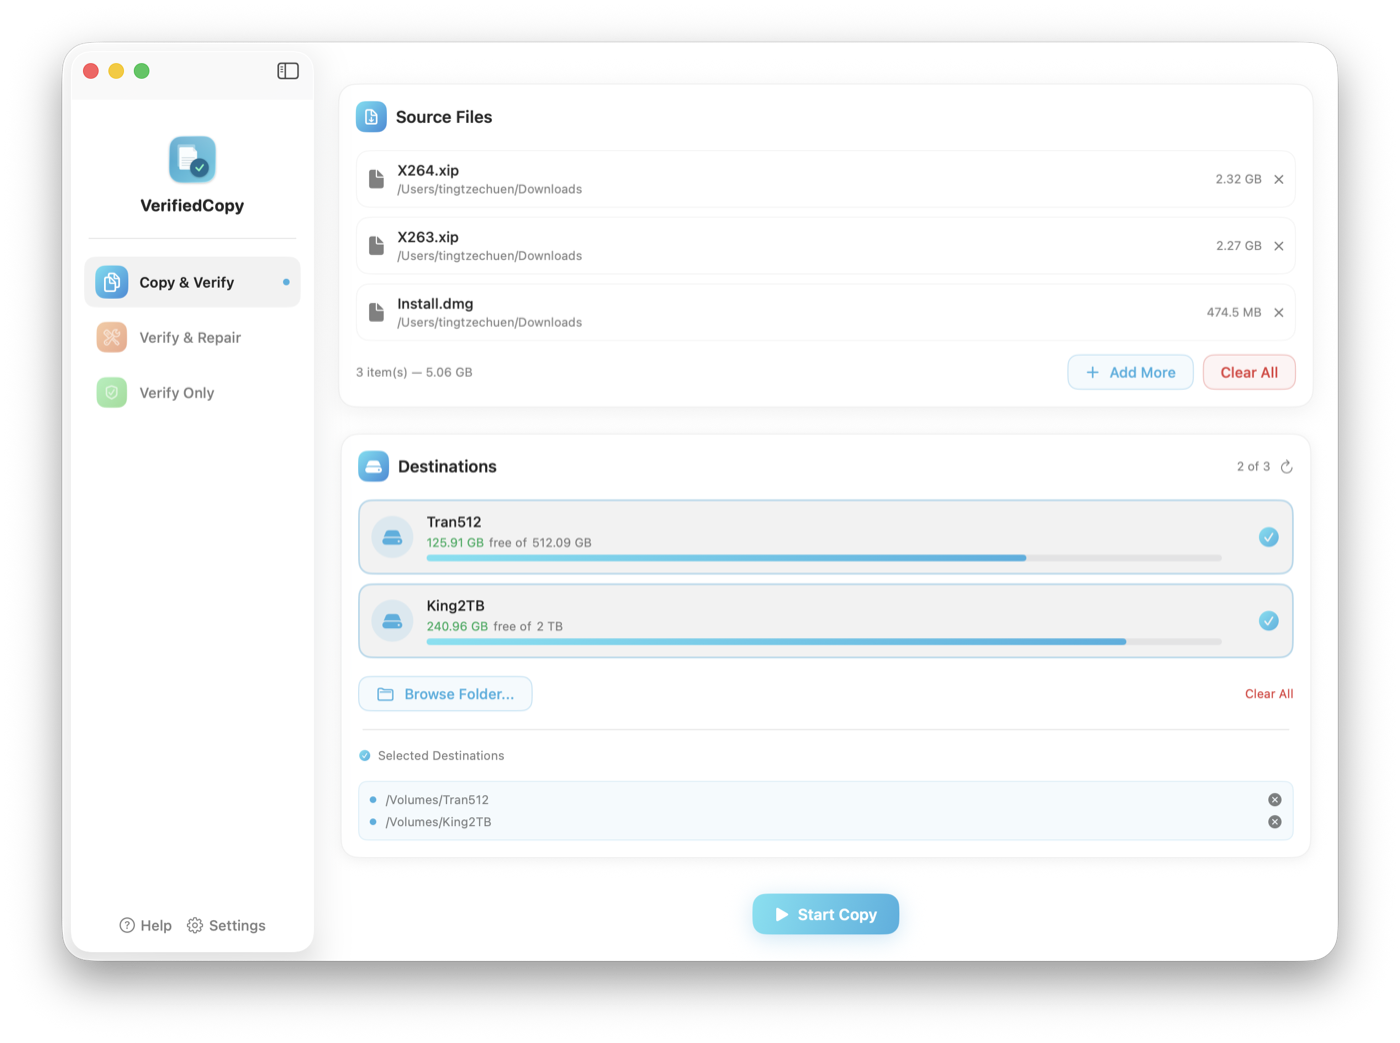Image resolution: width=1400 pixels, height=1043 pixels.
Task: Deselect the Tran512 destination checkmark
Action: coord(1268,537)
